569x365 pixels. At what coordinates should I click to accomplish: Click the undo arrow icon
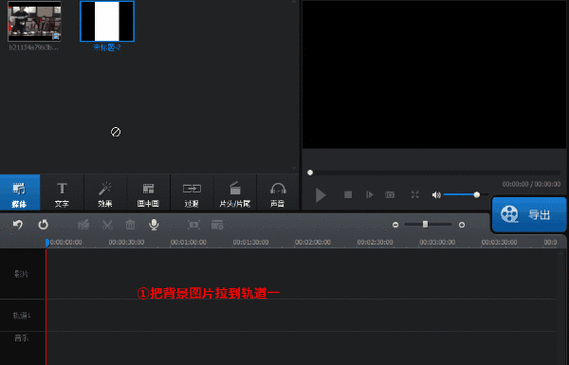[18, 225]
